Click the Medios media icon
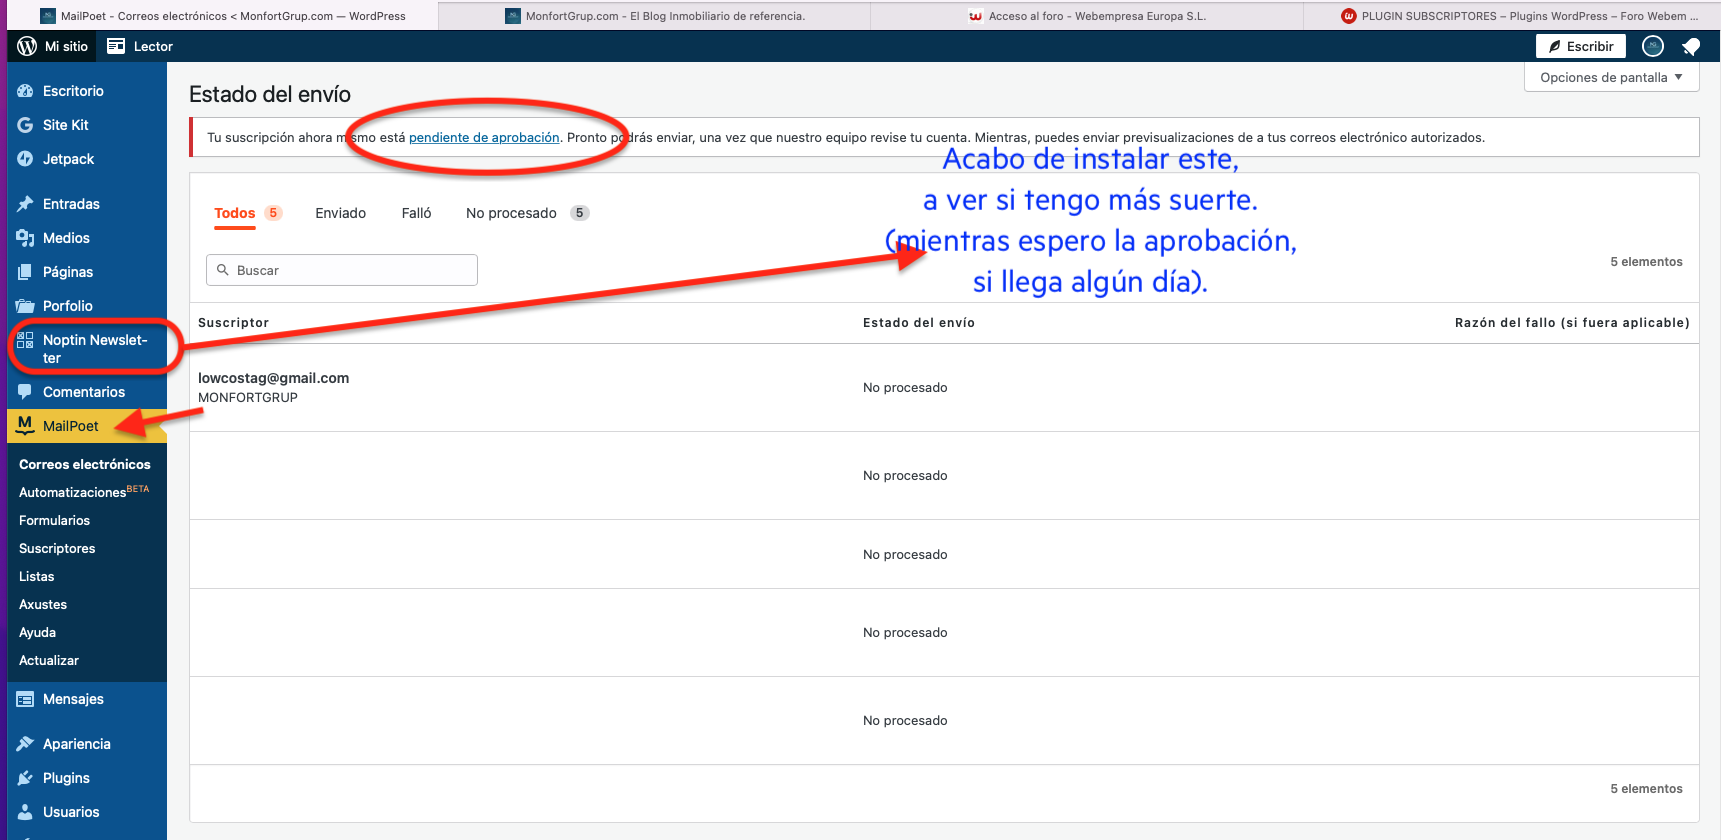 25,238
